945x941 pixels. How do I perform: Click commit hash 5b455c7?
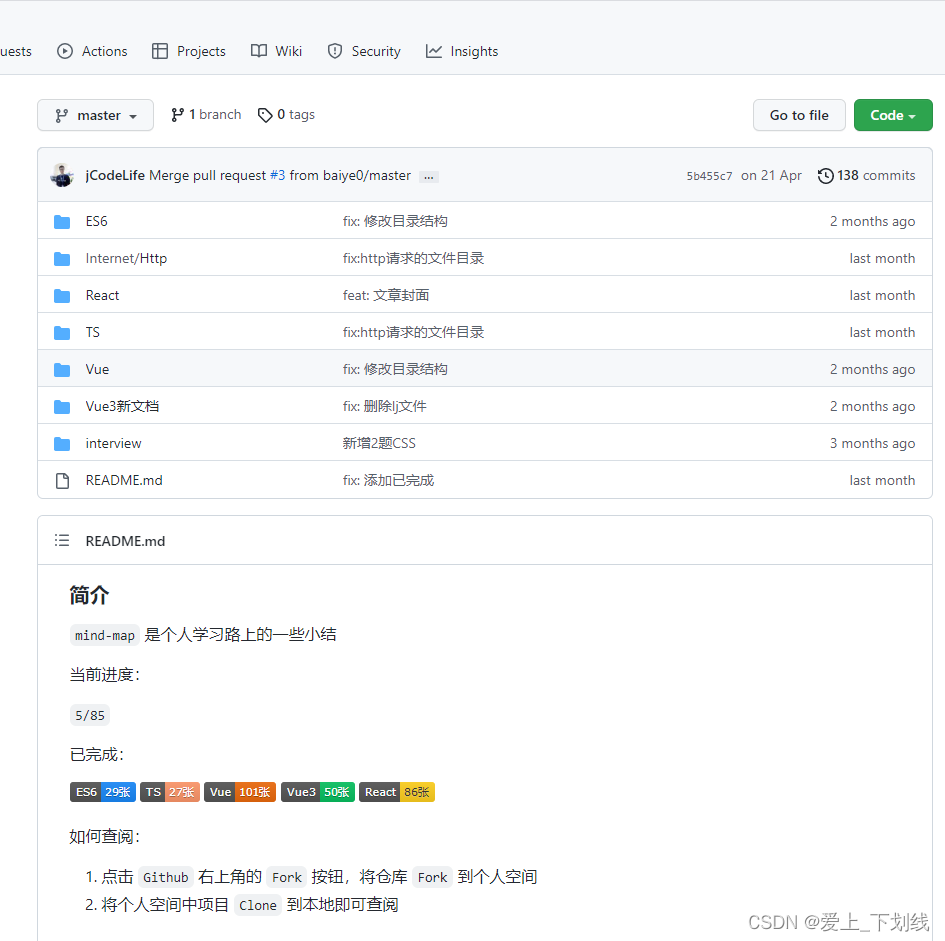[708, 175]
